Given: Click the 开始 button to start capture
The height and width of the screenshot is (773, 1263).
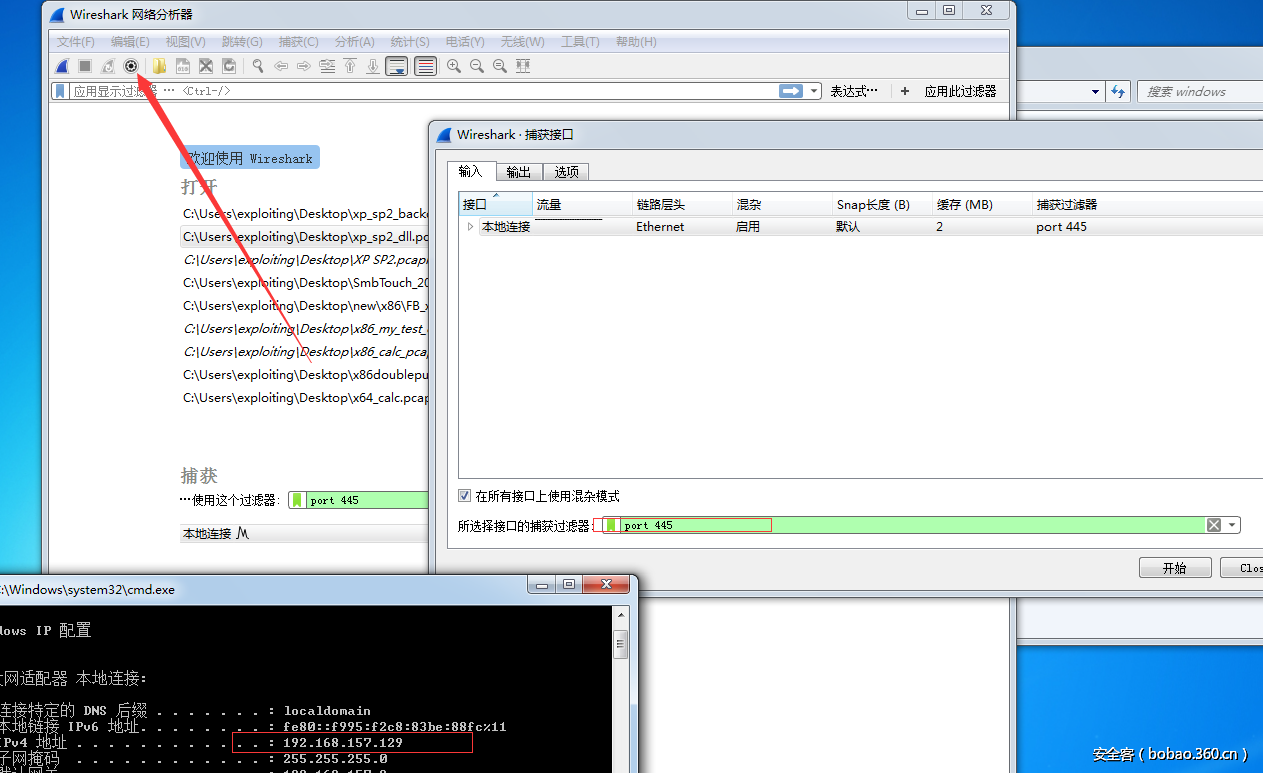Looking at the screenshot, I should coord(1175,567).
